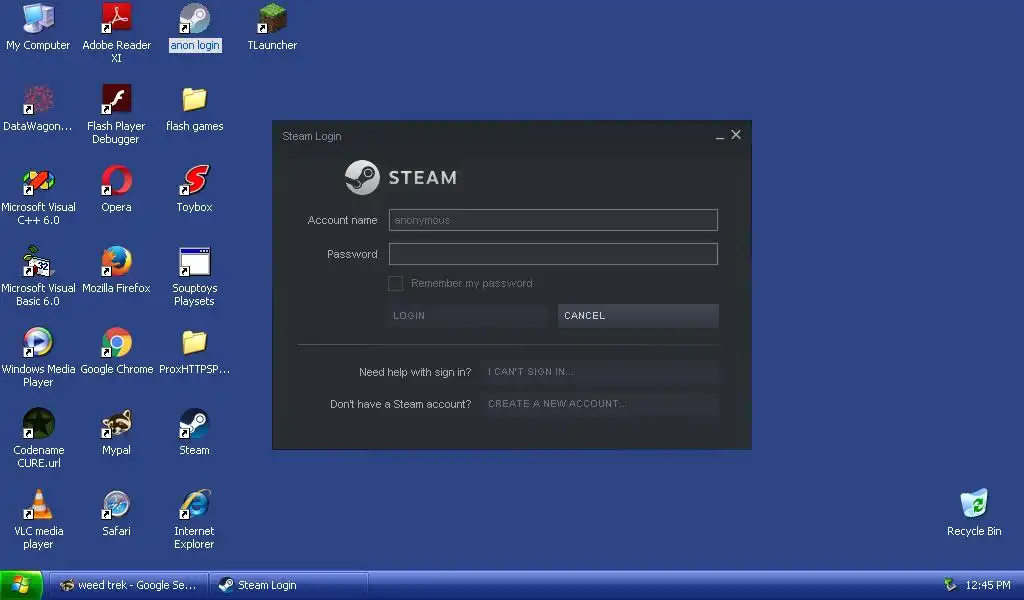
Task: Minimize the Steam Login window
Action: tap(719, 135)
